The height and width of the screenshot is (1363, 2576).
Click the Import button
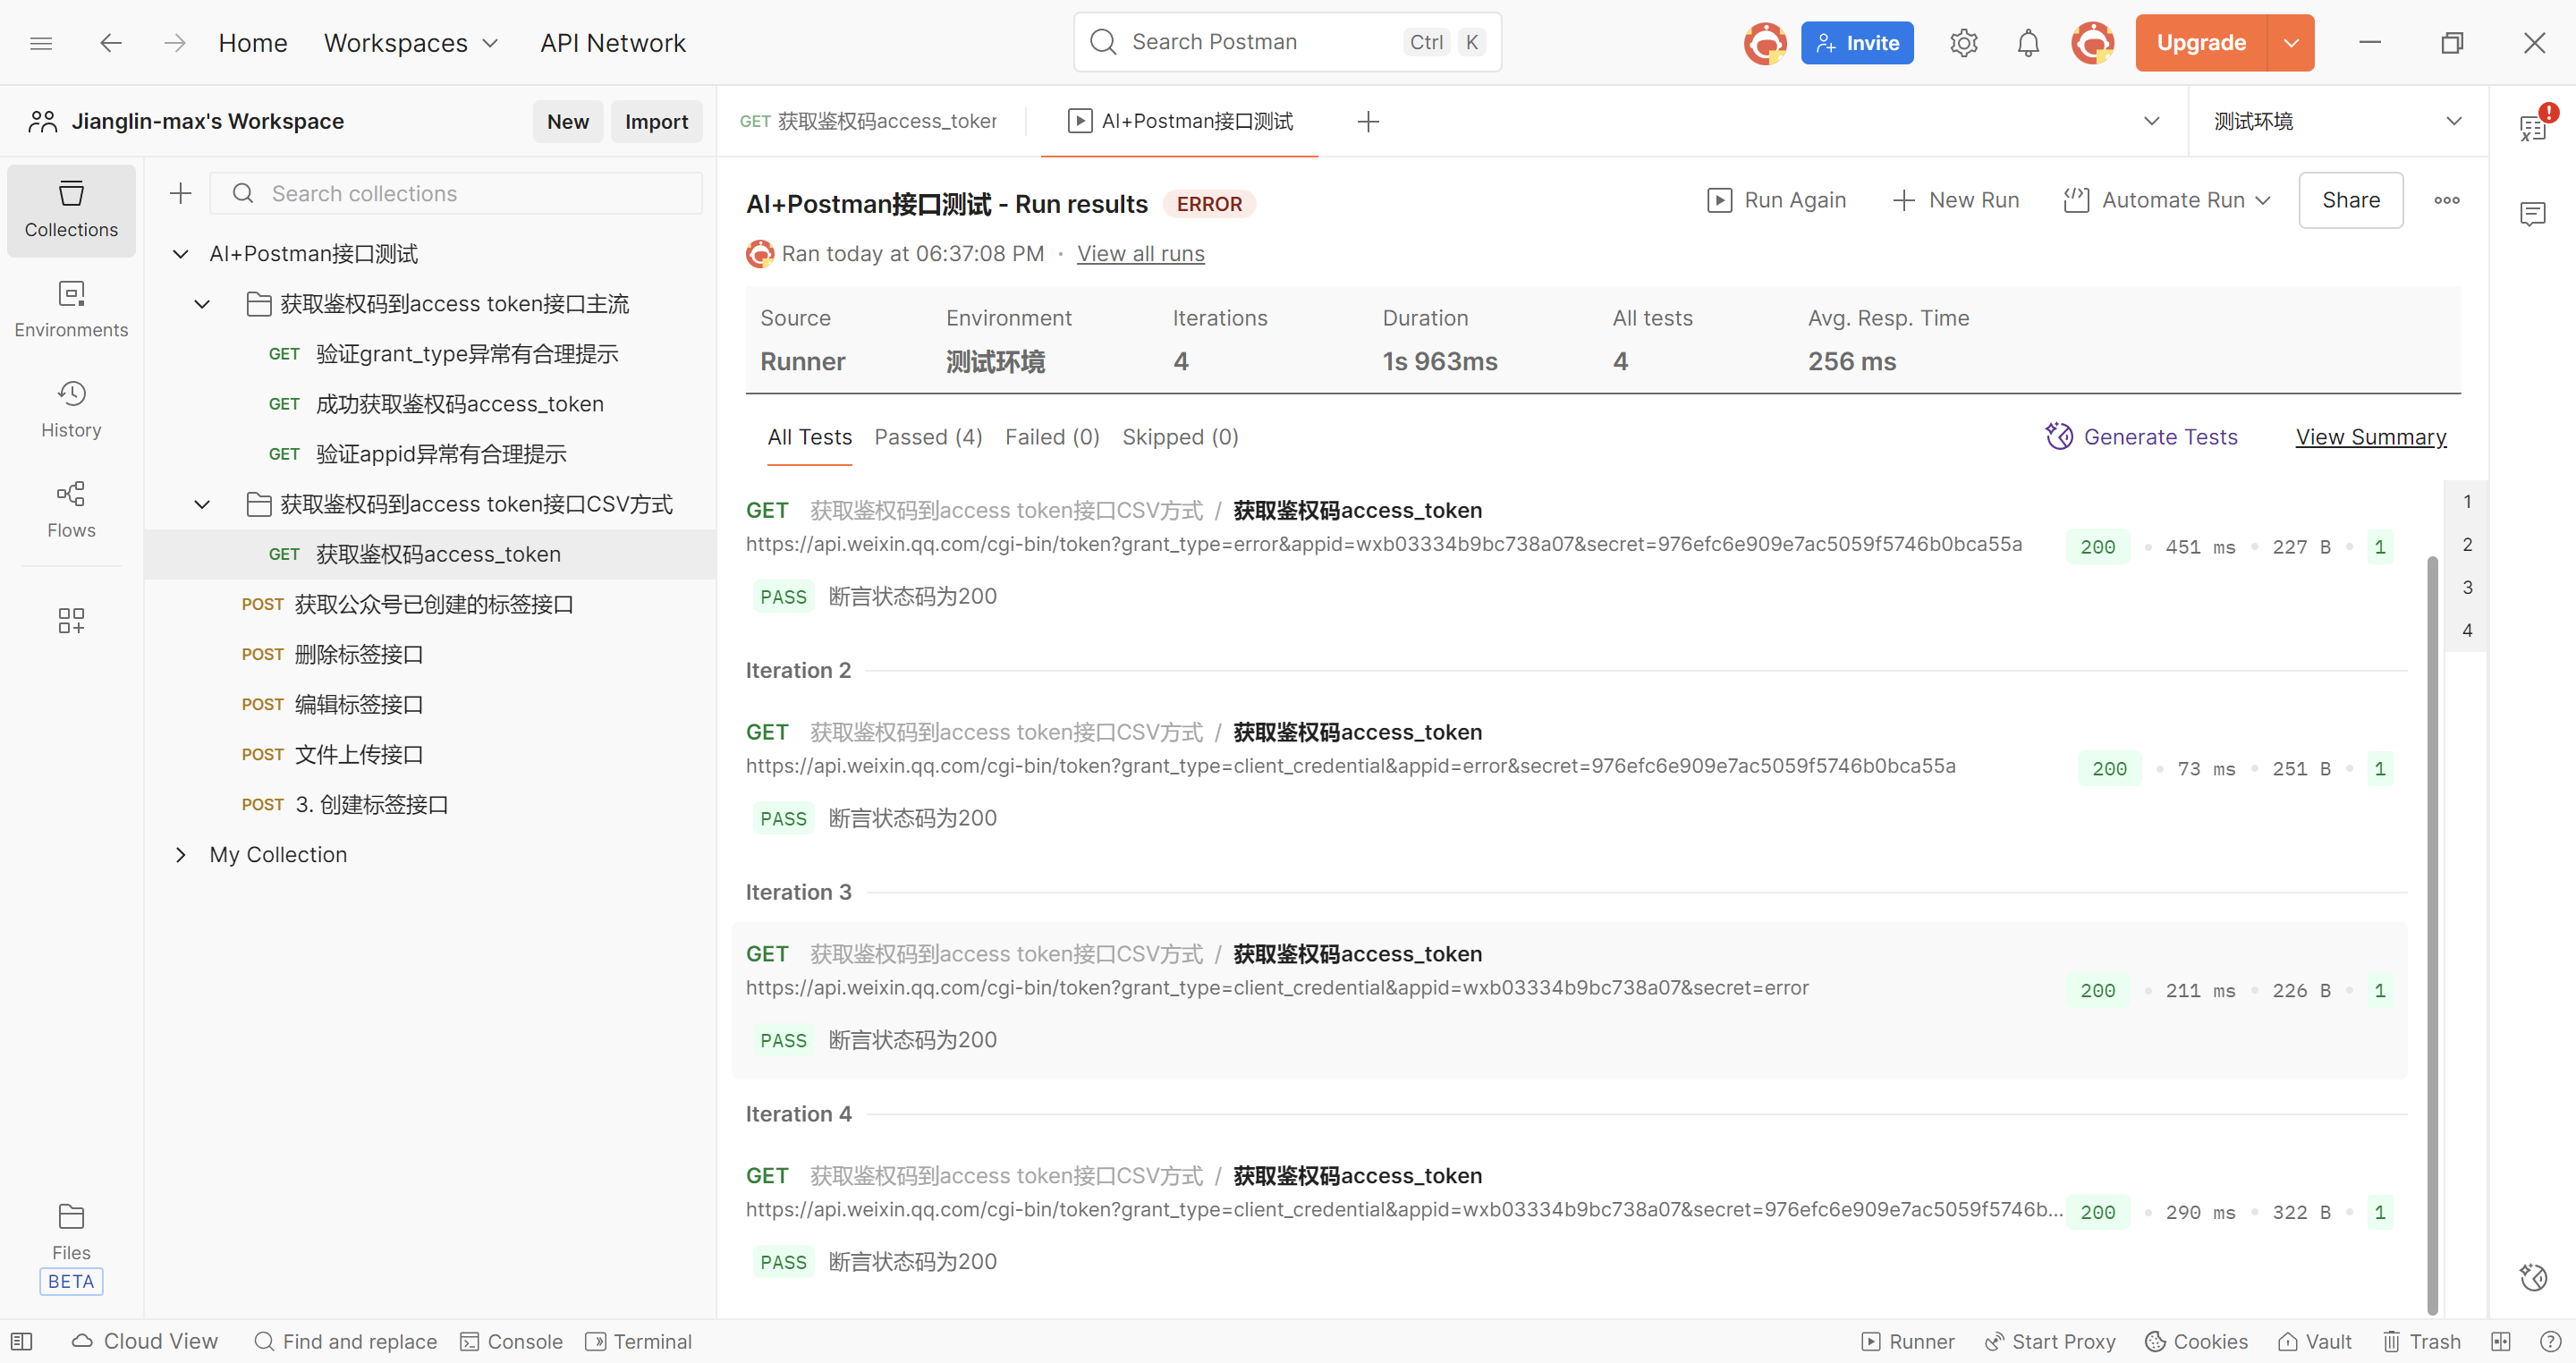tap(656, 121)
